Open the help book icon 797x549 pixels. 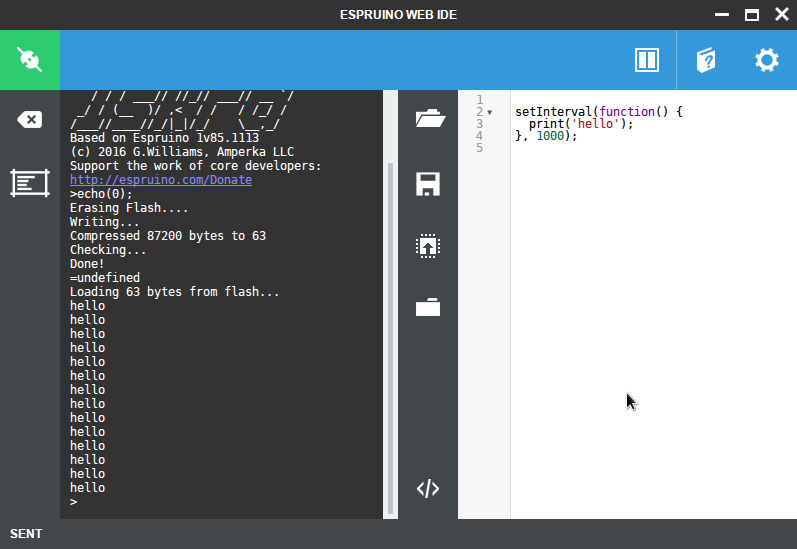706,60
